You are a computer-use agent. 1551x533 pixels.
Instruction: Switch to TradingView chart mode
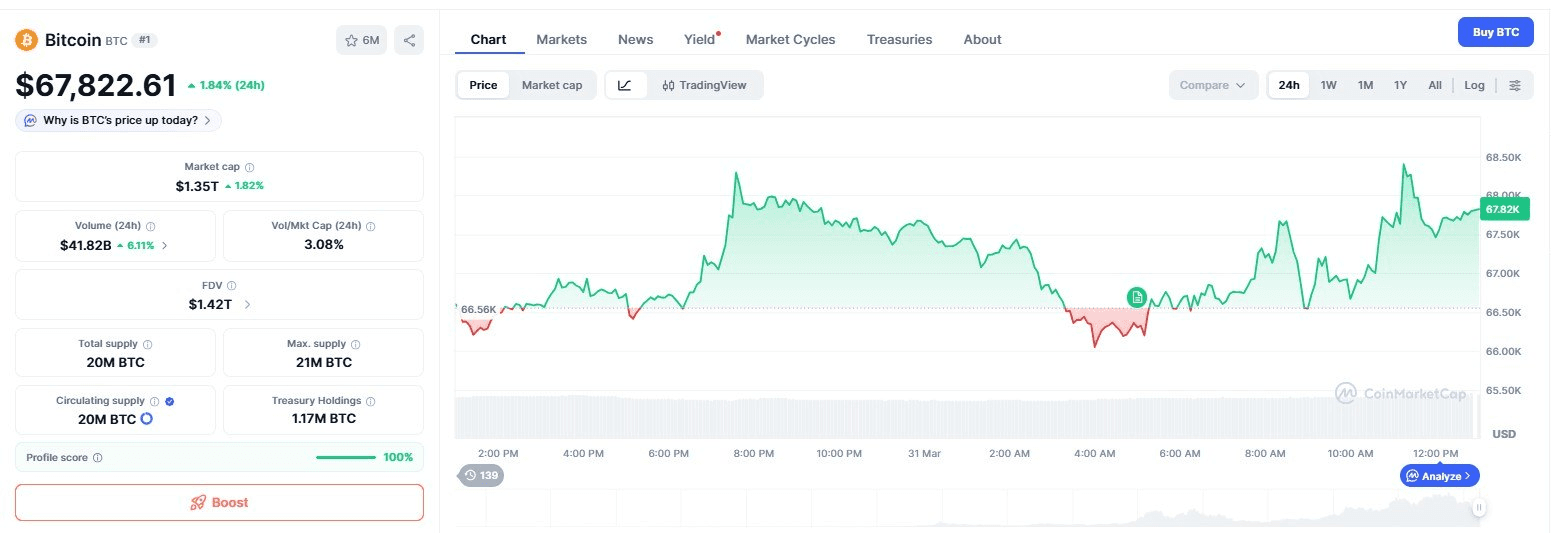pyautogui.click(x=704, y=85)
